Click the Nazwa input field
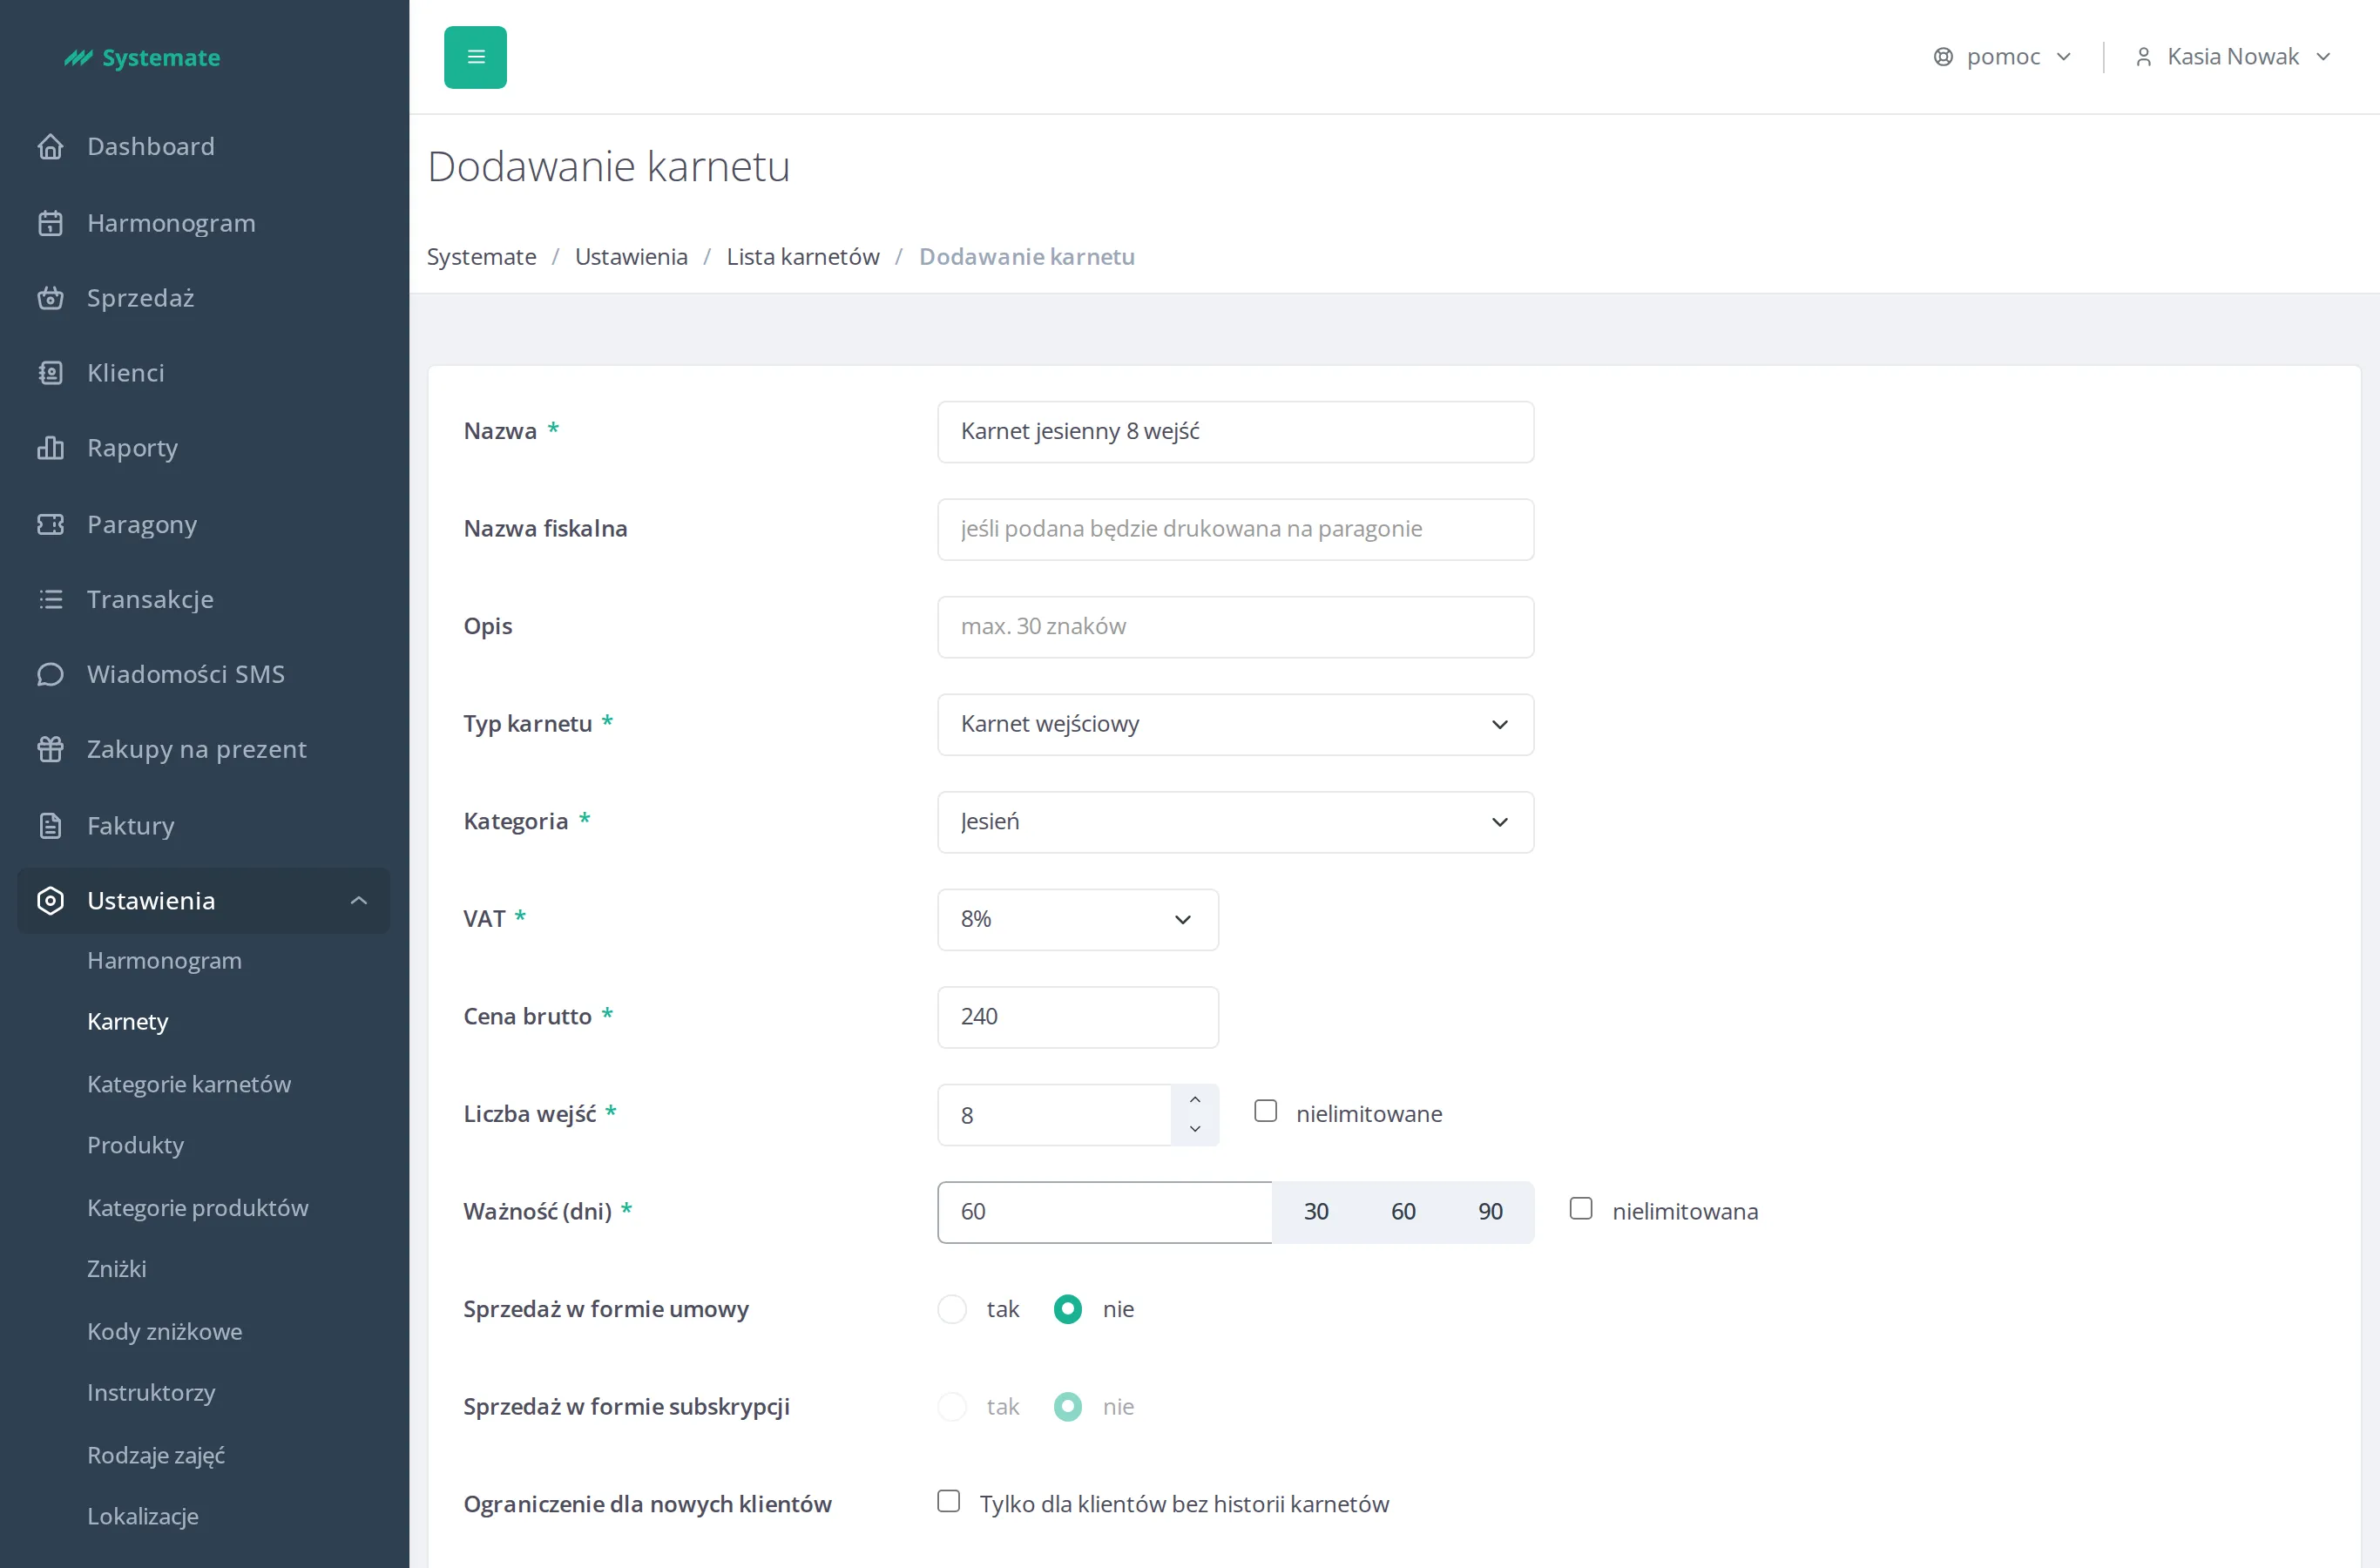The width and height of the screenshot is (2380, 1568). tap(1235, 432)
